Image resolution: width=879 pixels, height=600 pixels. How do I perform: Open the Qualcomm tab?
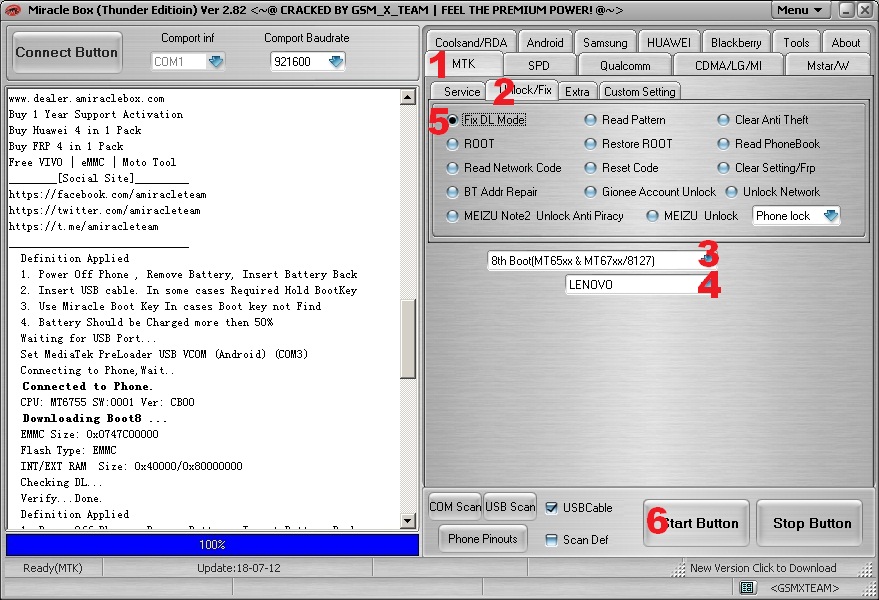pyautogui.click(x=625, y=66)
